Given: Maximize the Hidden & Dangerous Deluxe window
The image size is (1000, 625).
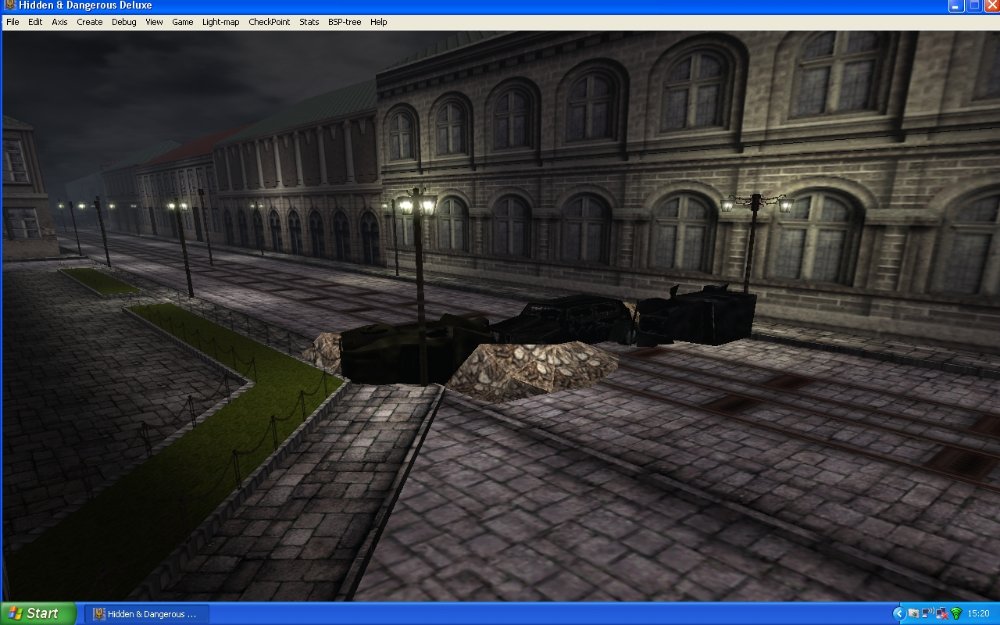Looking at the screenshot, I should click(x=974, y=6).
